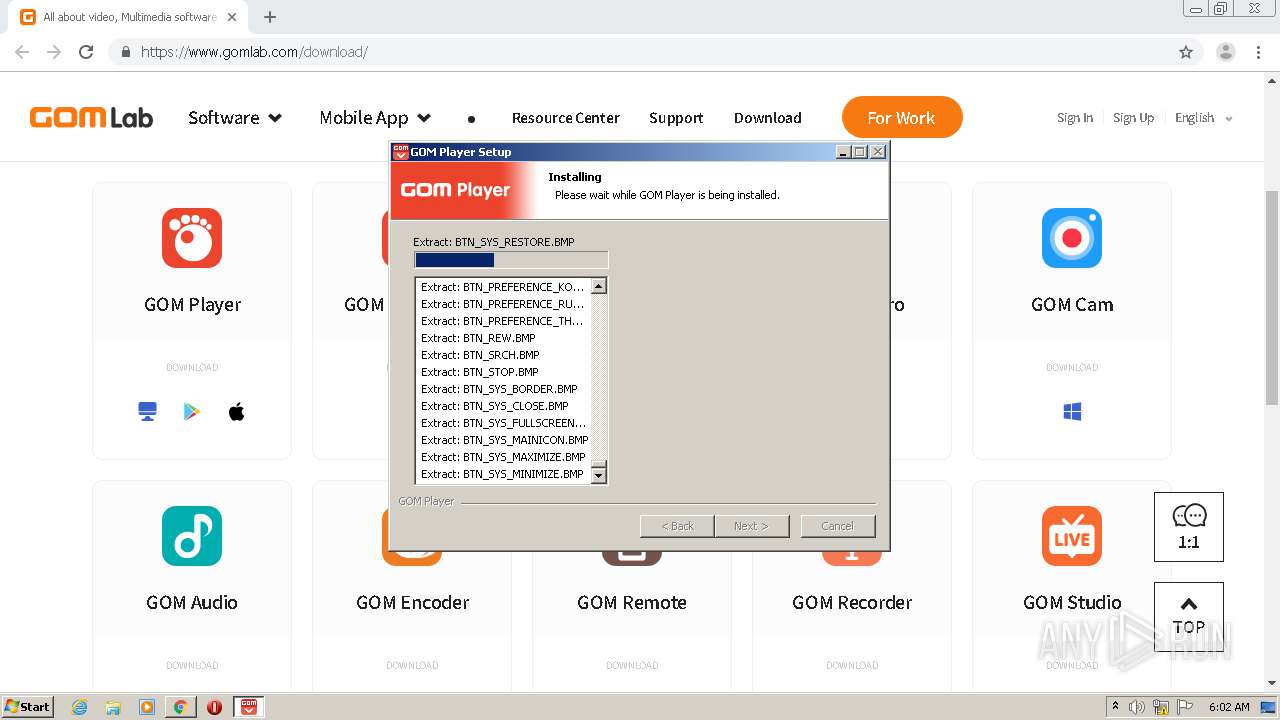Select log line BTN_SYS_MINIMIZE.BMP
The height and width of the screenshot is (720, 1280).
click(503, 474)
